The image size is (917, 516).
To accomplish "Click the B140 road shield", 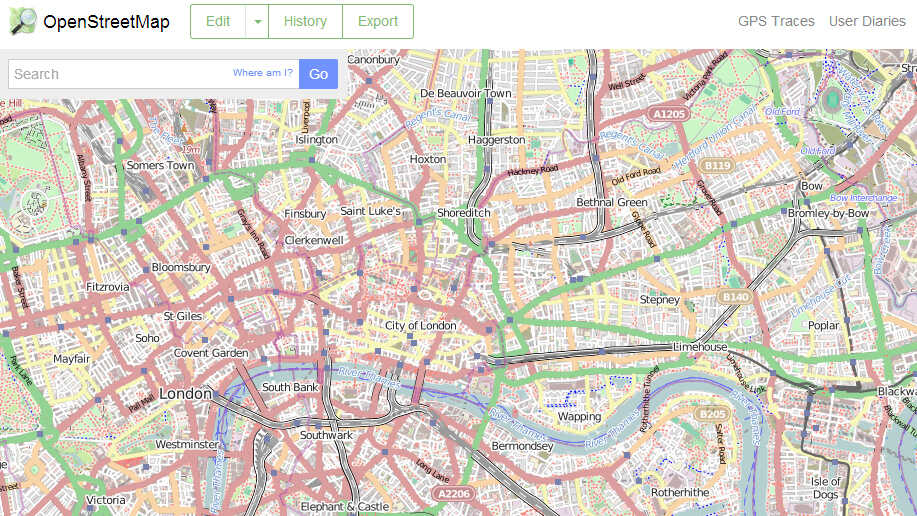I will (x=735, y=297).
